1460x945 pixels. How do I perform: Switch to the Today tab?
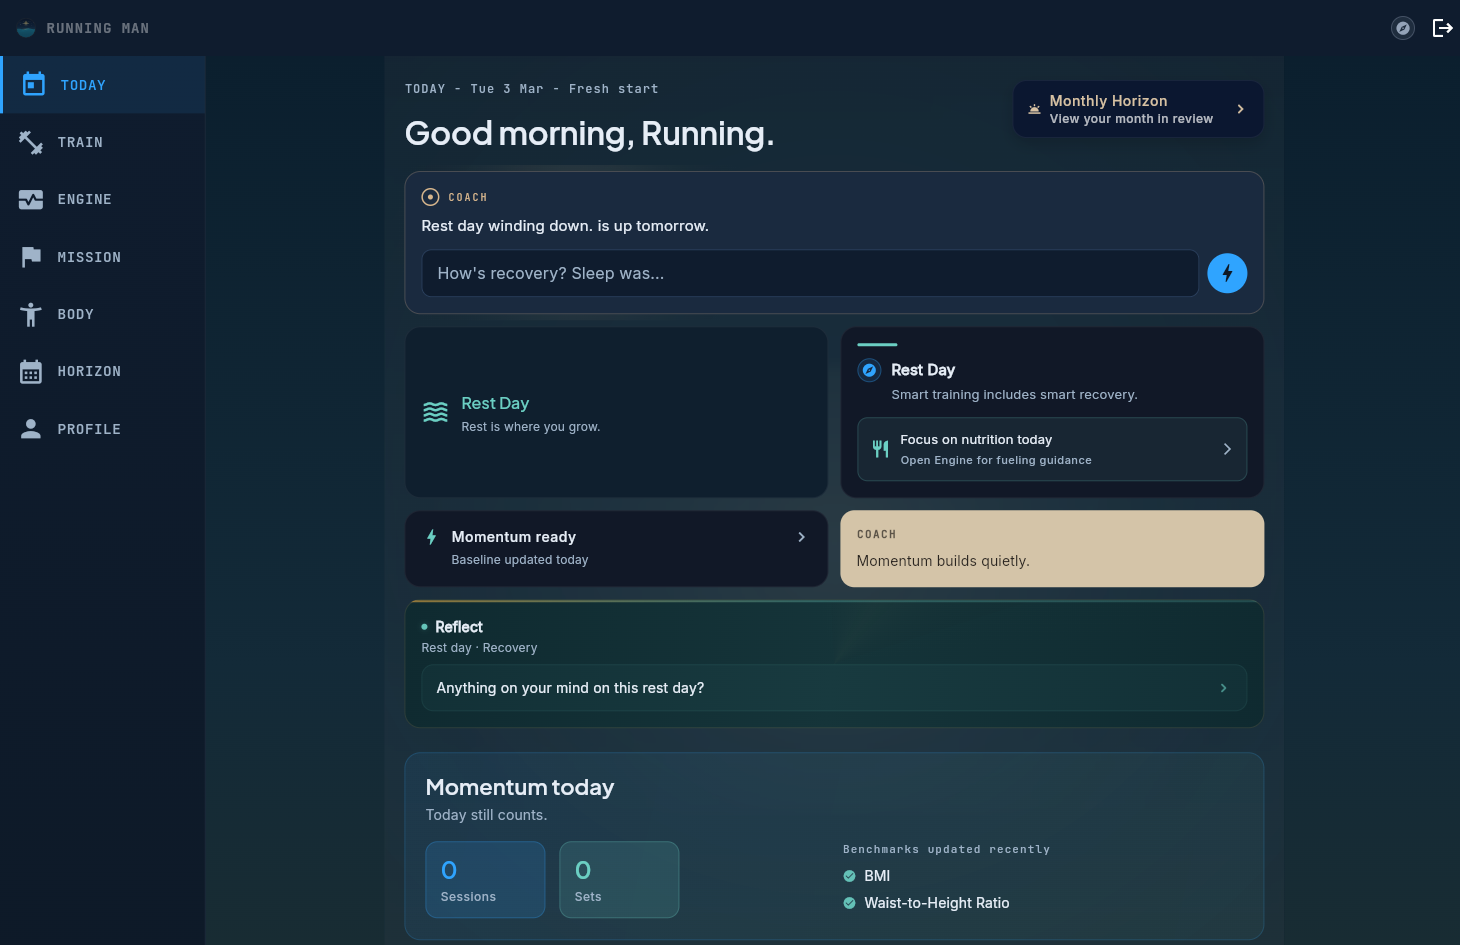(83, 84)
